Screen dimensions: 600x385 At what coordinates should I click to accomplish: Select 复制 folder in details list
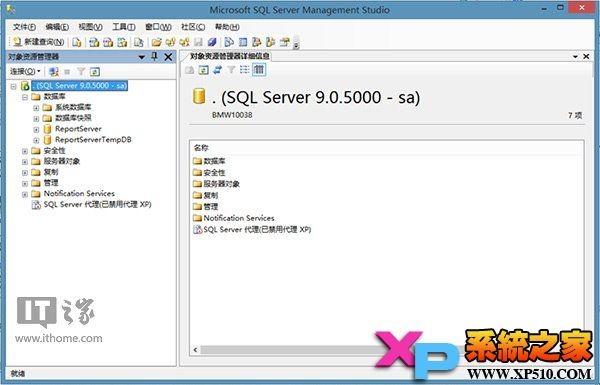coord(205,195)
